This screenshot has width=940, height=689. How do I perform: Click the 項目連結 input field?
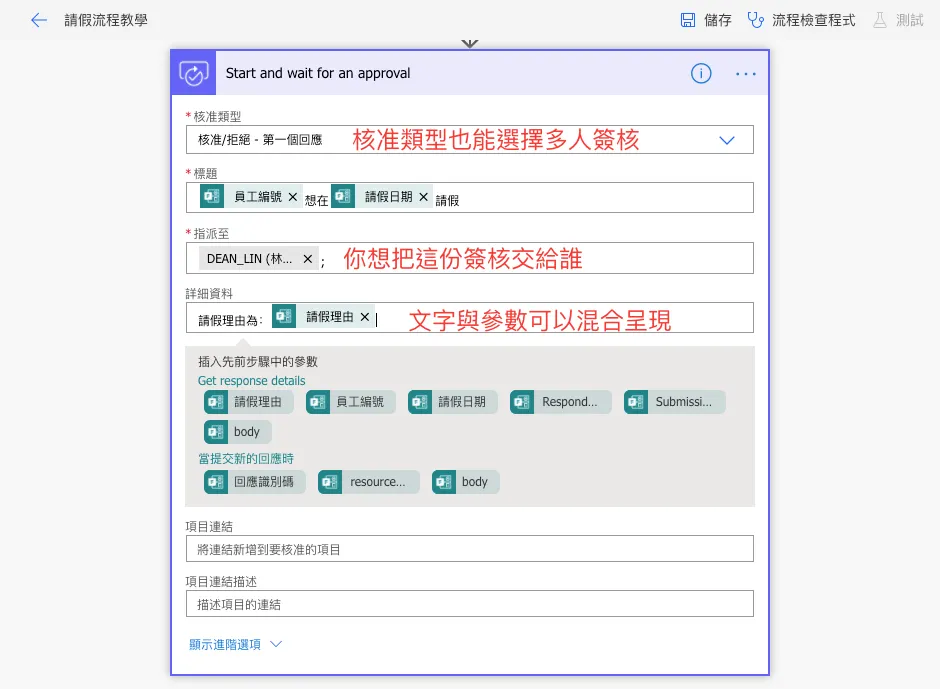coord(469,549)
